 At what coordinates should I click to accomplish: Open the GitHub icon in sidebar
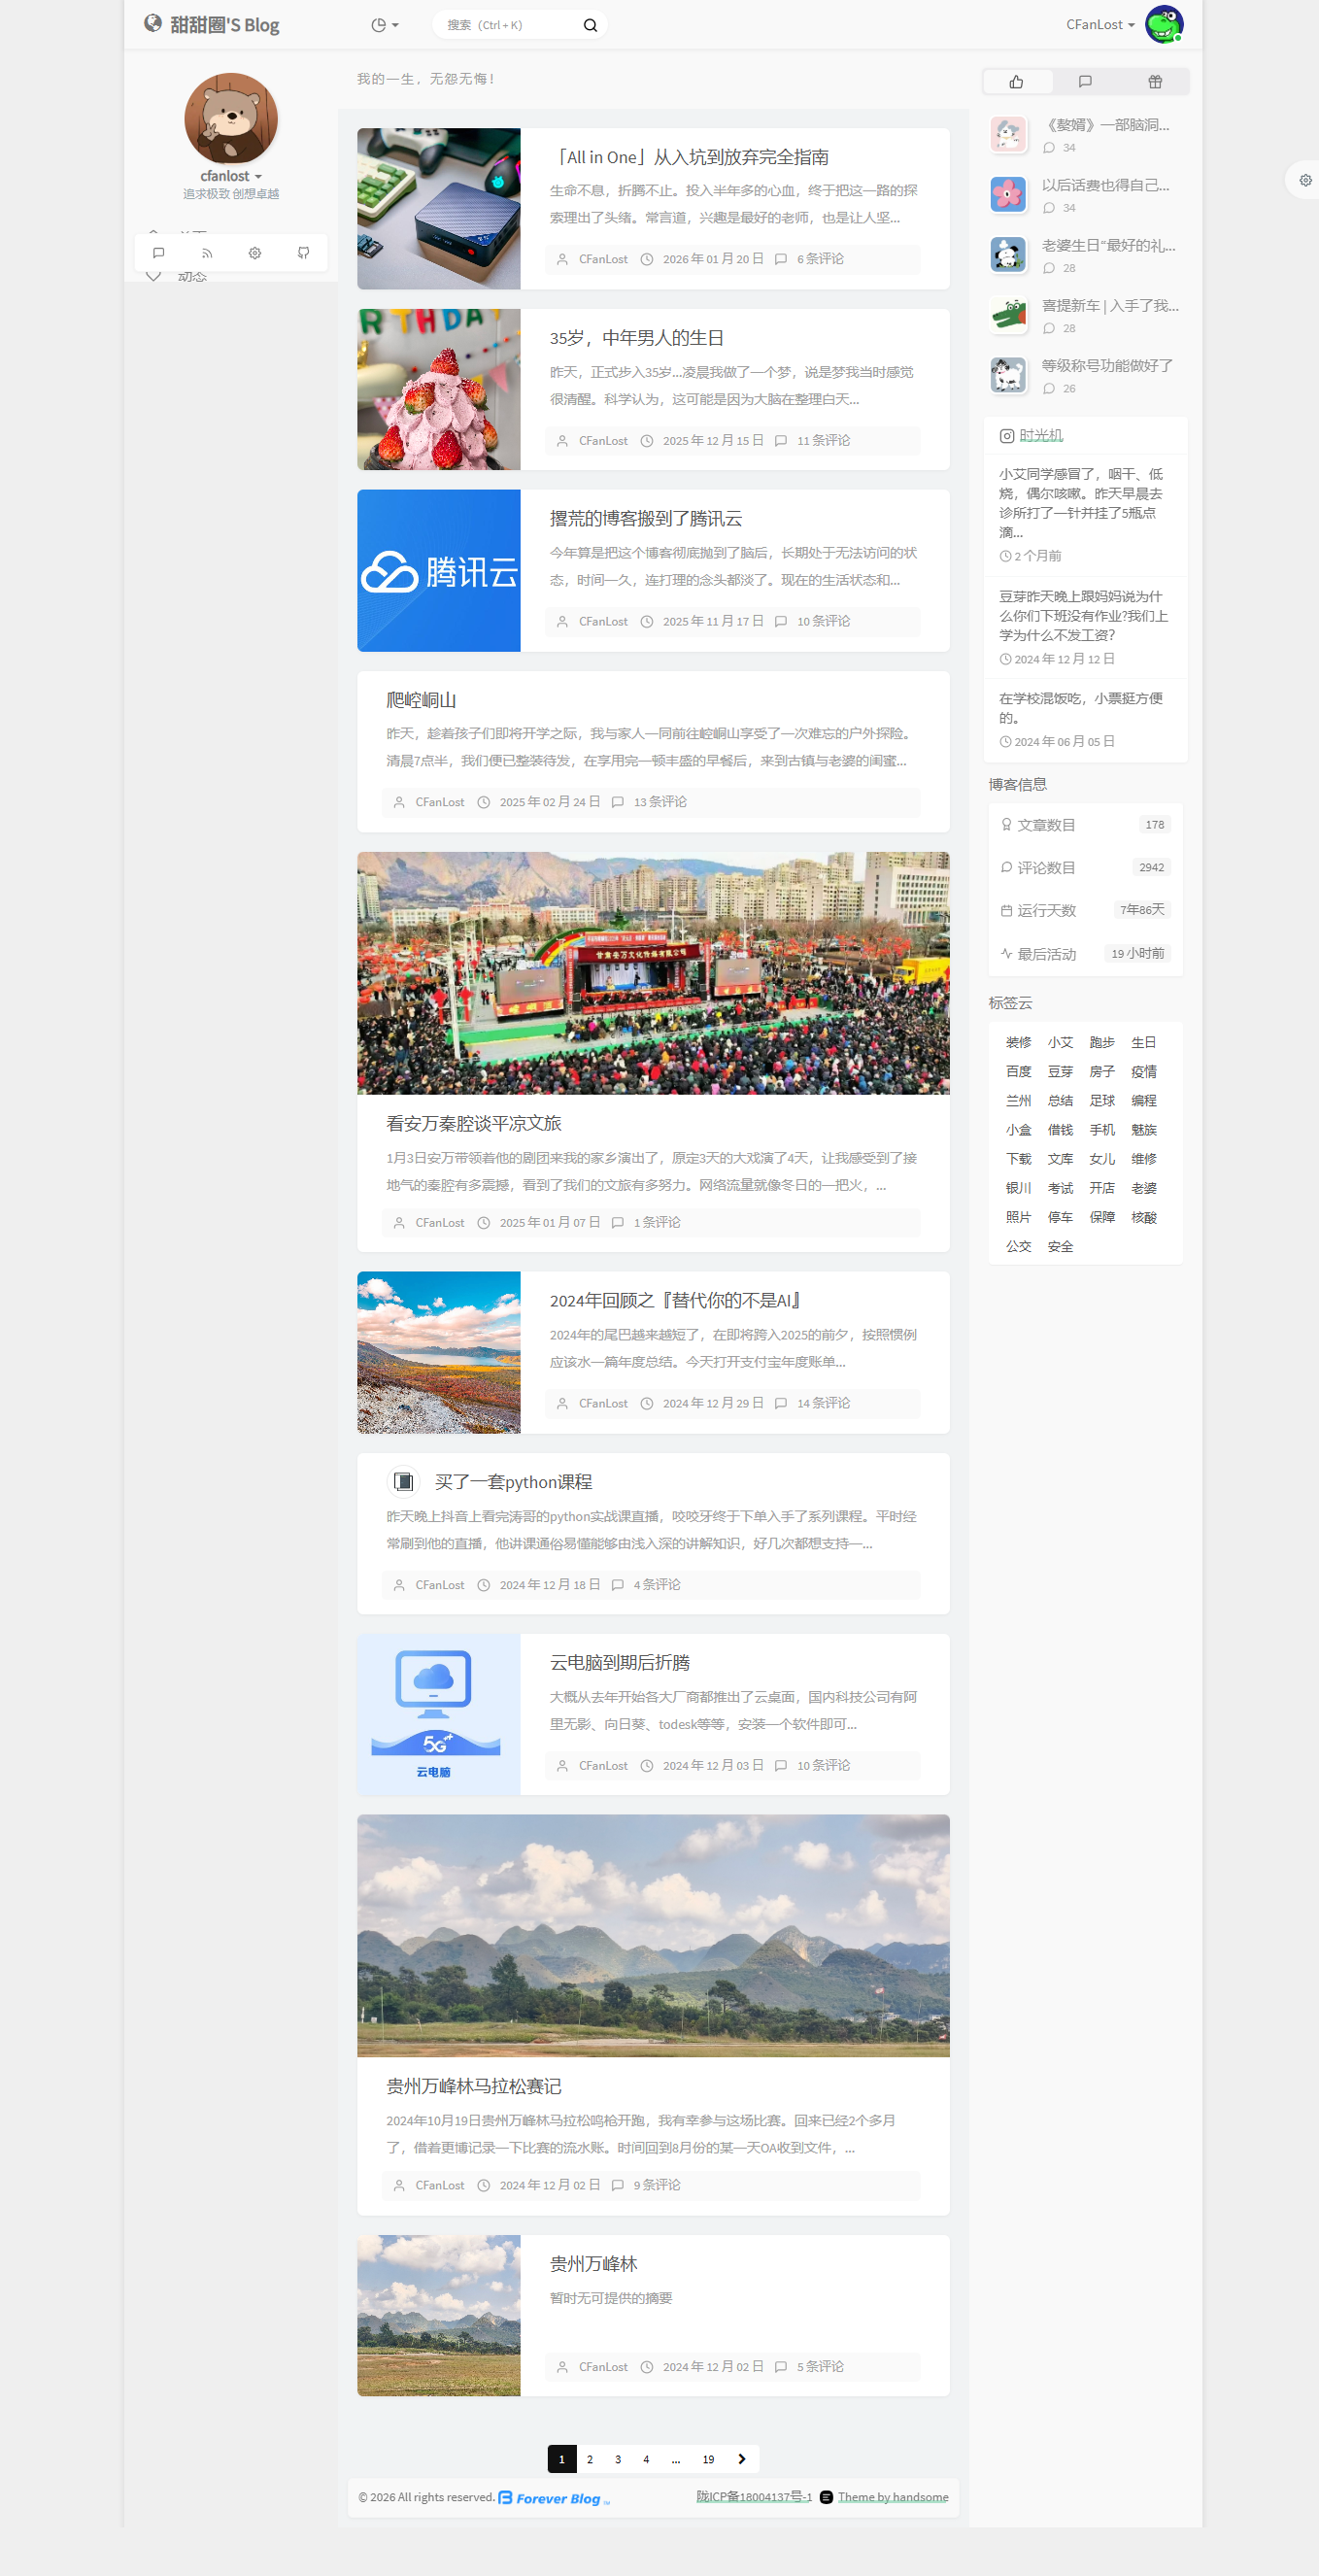[303, 253]
